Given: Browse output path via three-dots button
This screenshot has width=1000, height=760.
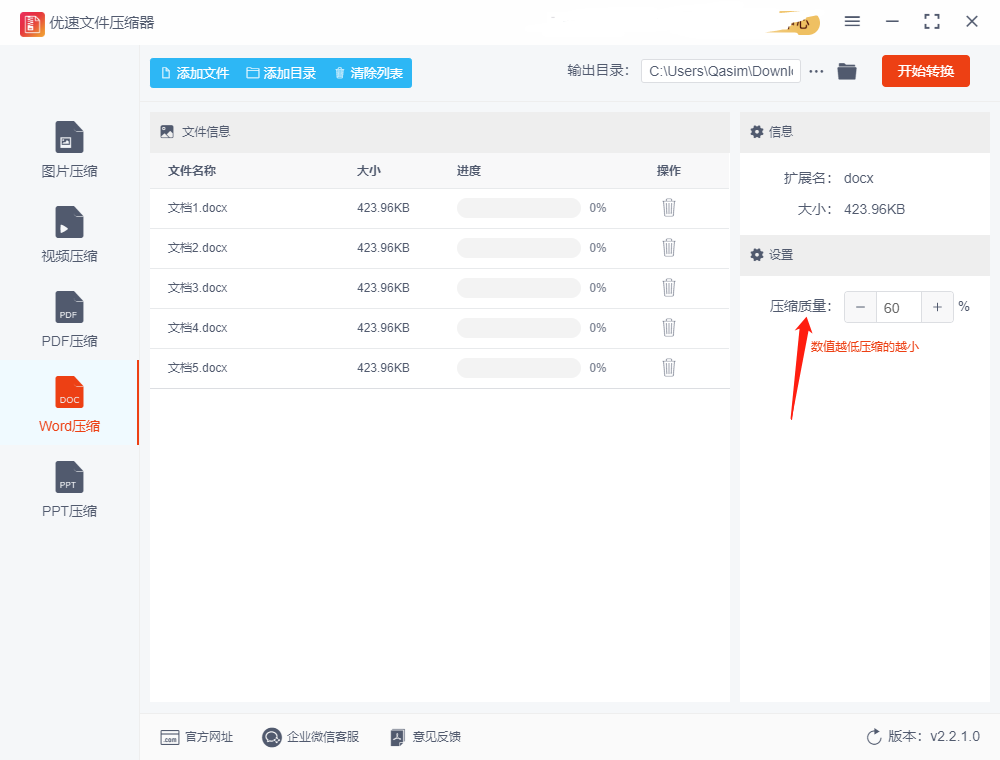Looking at the screenshot, I should coord(816,71).
